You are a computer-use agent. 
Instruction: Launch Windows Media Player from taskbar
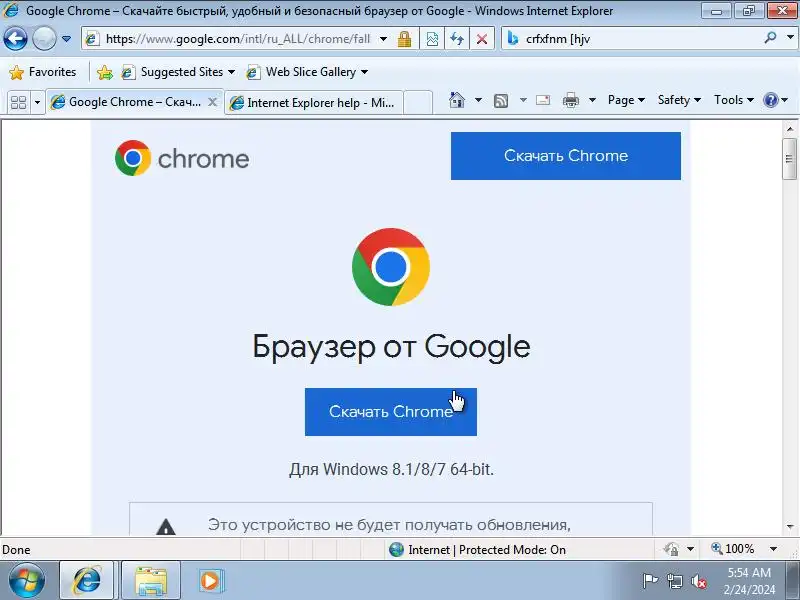[209, 581]
